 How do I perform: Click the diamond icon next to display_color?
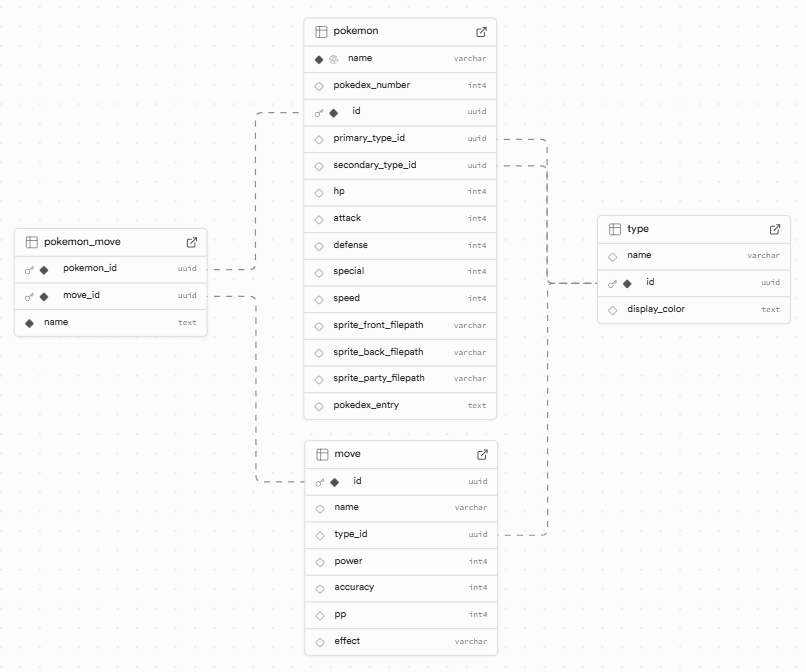613,310
